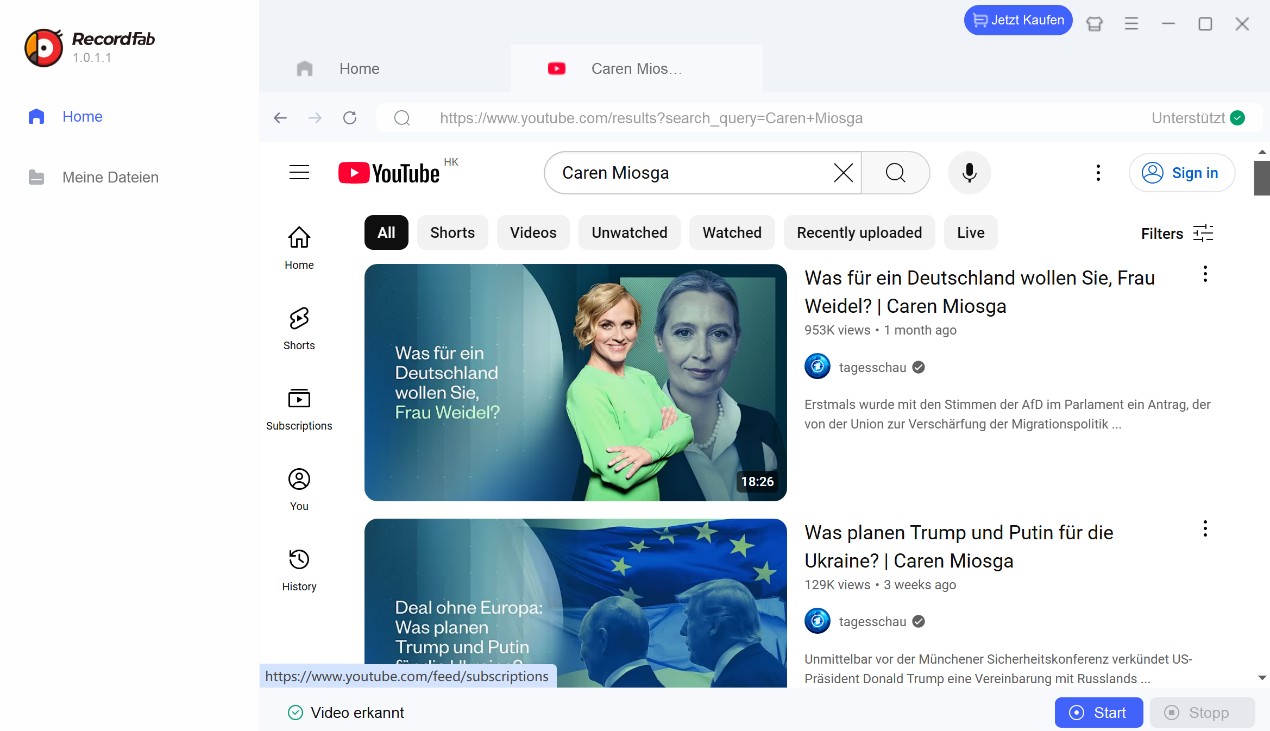
Task: Click the YouTube logo
Action: click(389, 173)
